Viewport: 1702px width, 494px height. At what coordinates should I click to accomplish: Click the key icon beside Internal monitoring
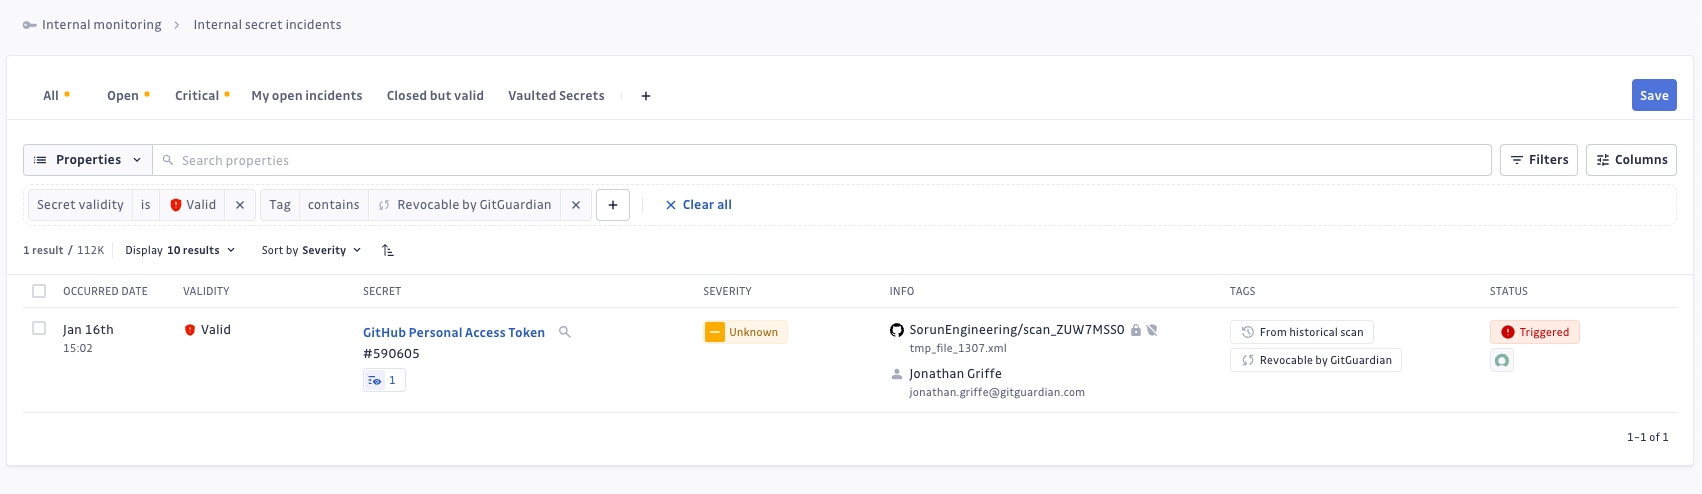pos(30,25)
